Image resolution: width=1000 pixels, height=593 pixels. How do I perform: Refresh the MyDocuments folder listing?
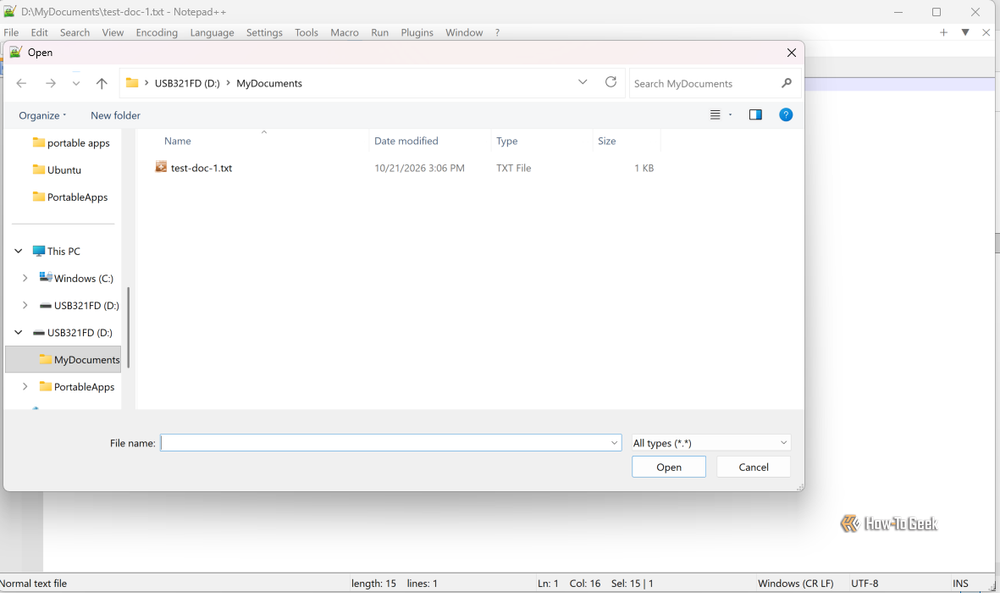click(x=611, y=82)
